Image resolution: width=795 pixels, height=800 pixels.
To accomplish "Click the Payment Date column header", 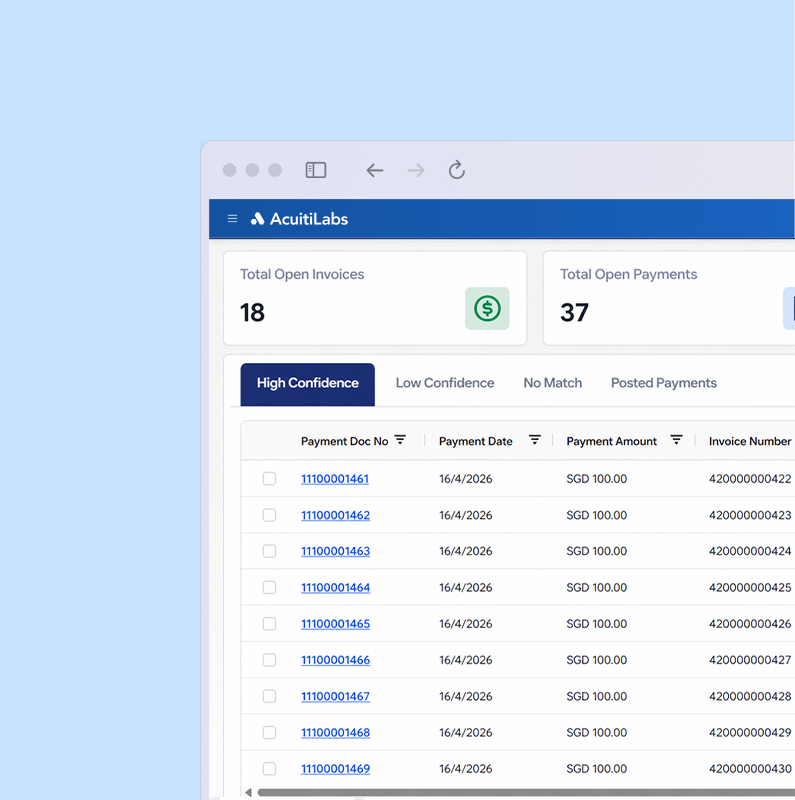I will click(476, 441).
